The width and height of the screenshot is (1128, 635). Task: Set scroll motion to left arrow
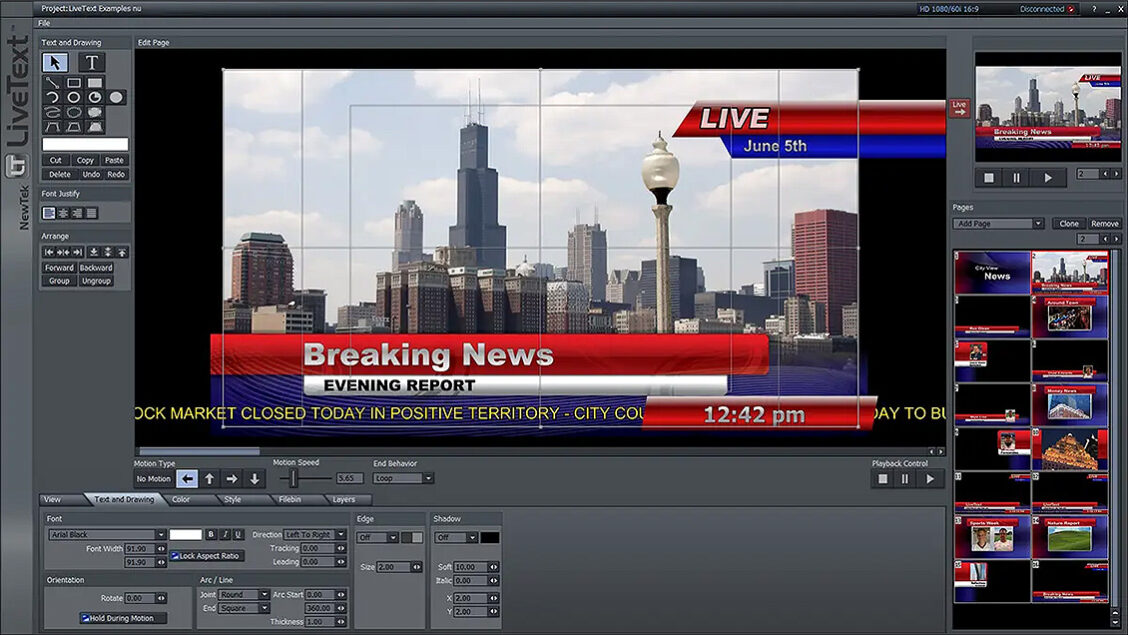(187, 479)
